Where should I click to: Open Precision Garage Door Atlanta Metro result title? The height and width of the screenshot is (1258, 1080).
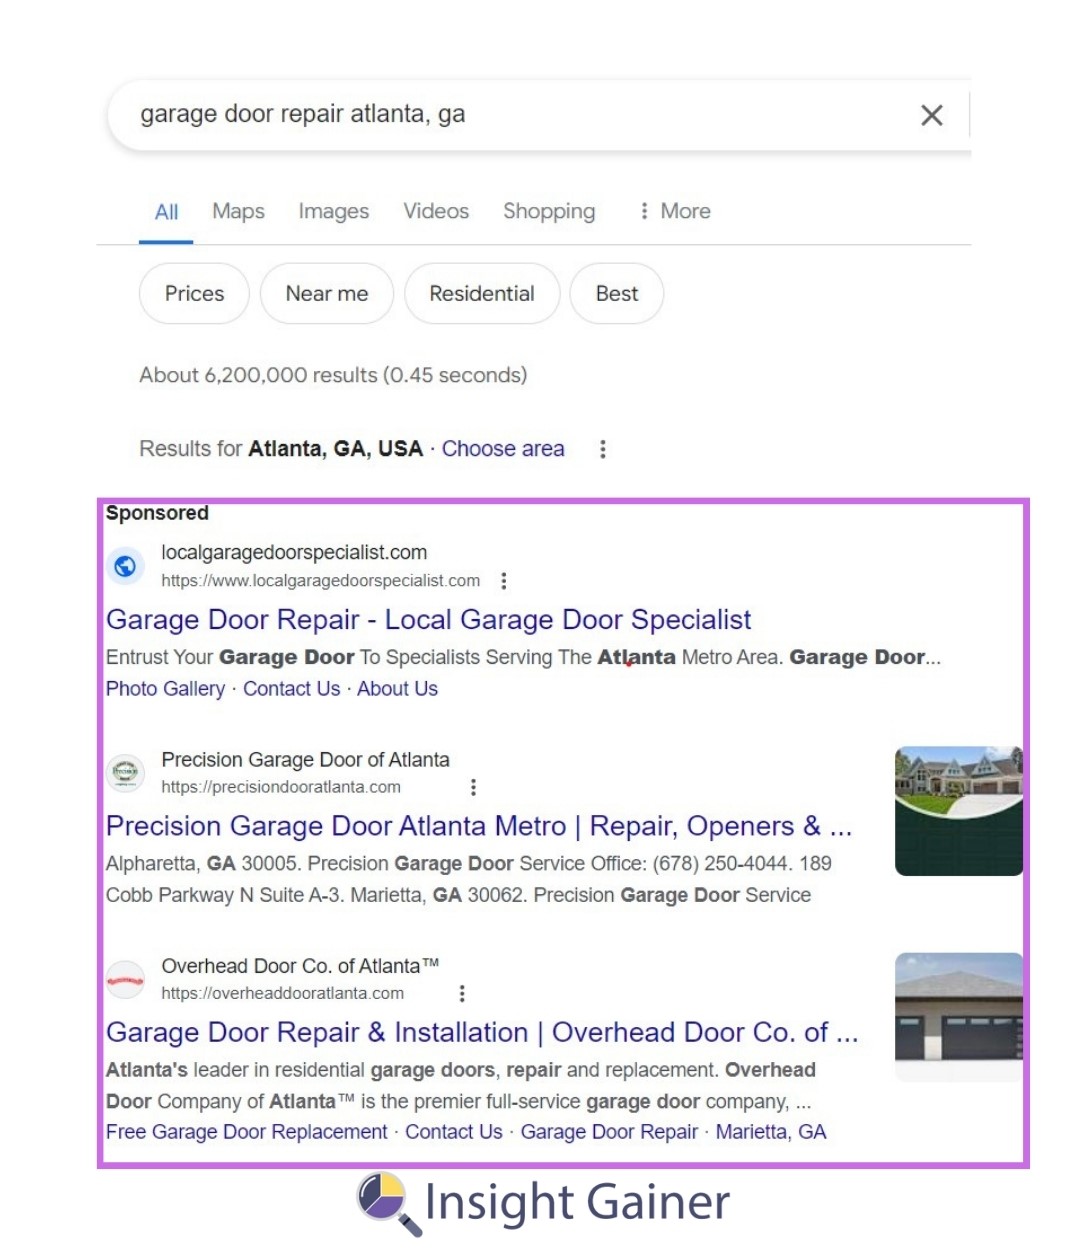point(479,827)
